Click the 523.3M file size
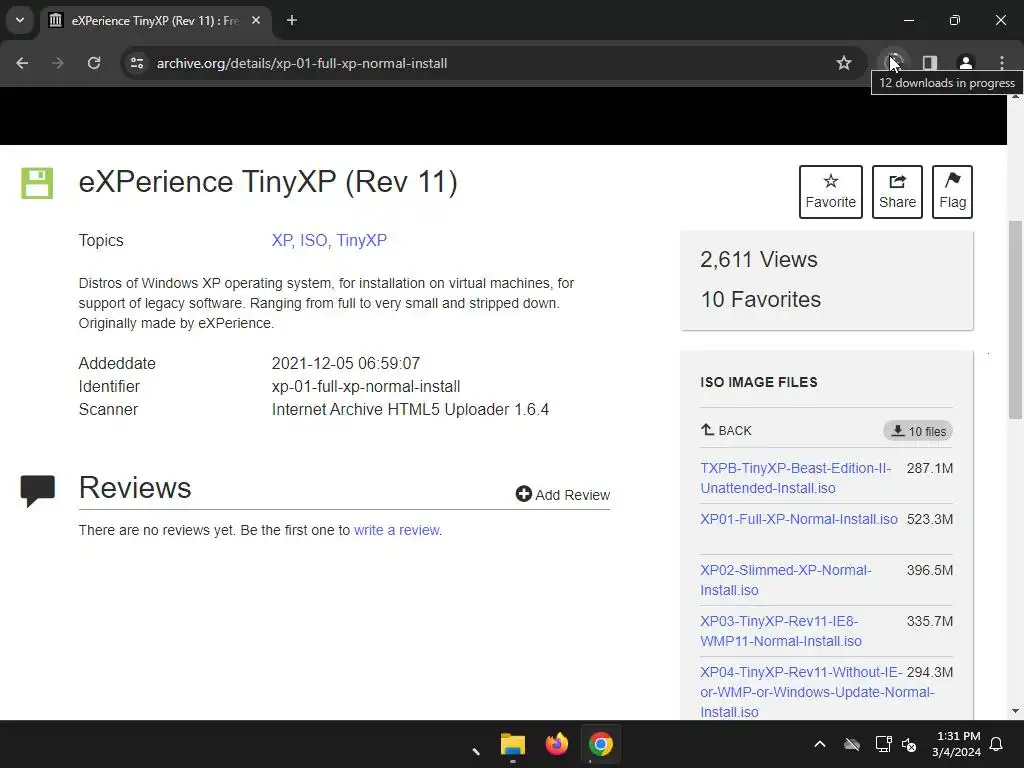The image size is (1024, 768). (929, 519)
